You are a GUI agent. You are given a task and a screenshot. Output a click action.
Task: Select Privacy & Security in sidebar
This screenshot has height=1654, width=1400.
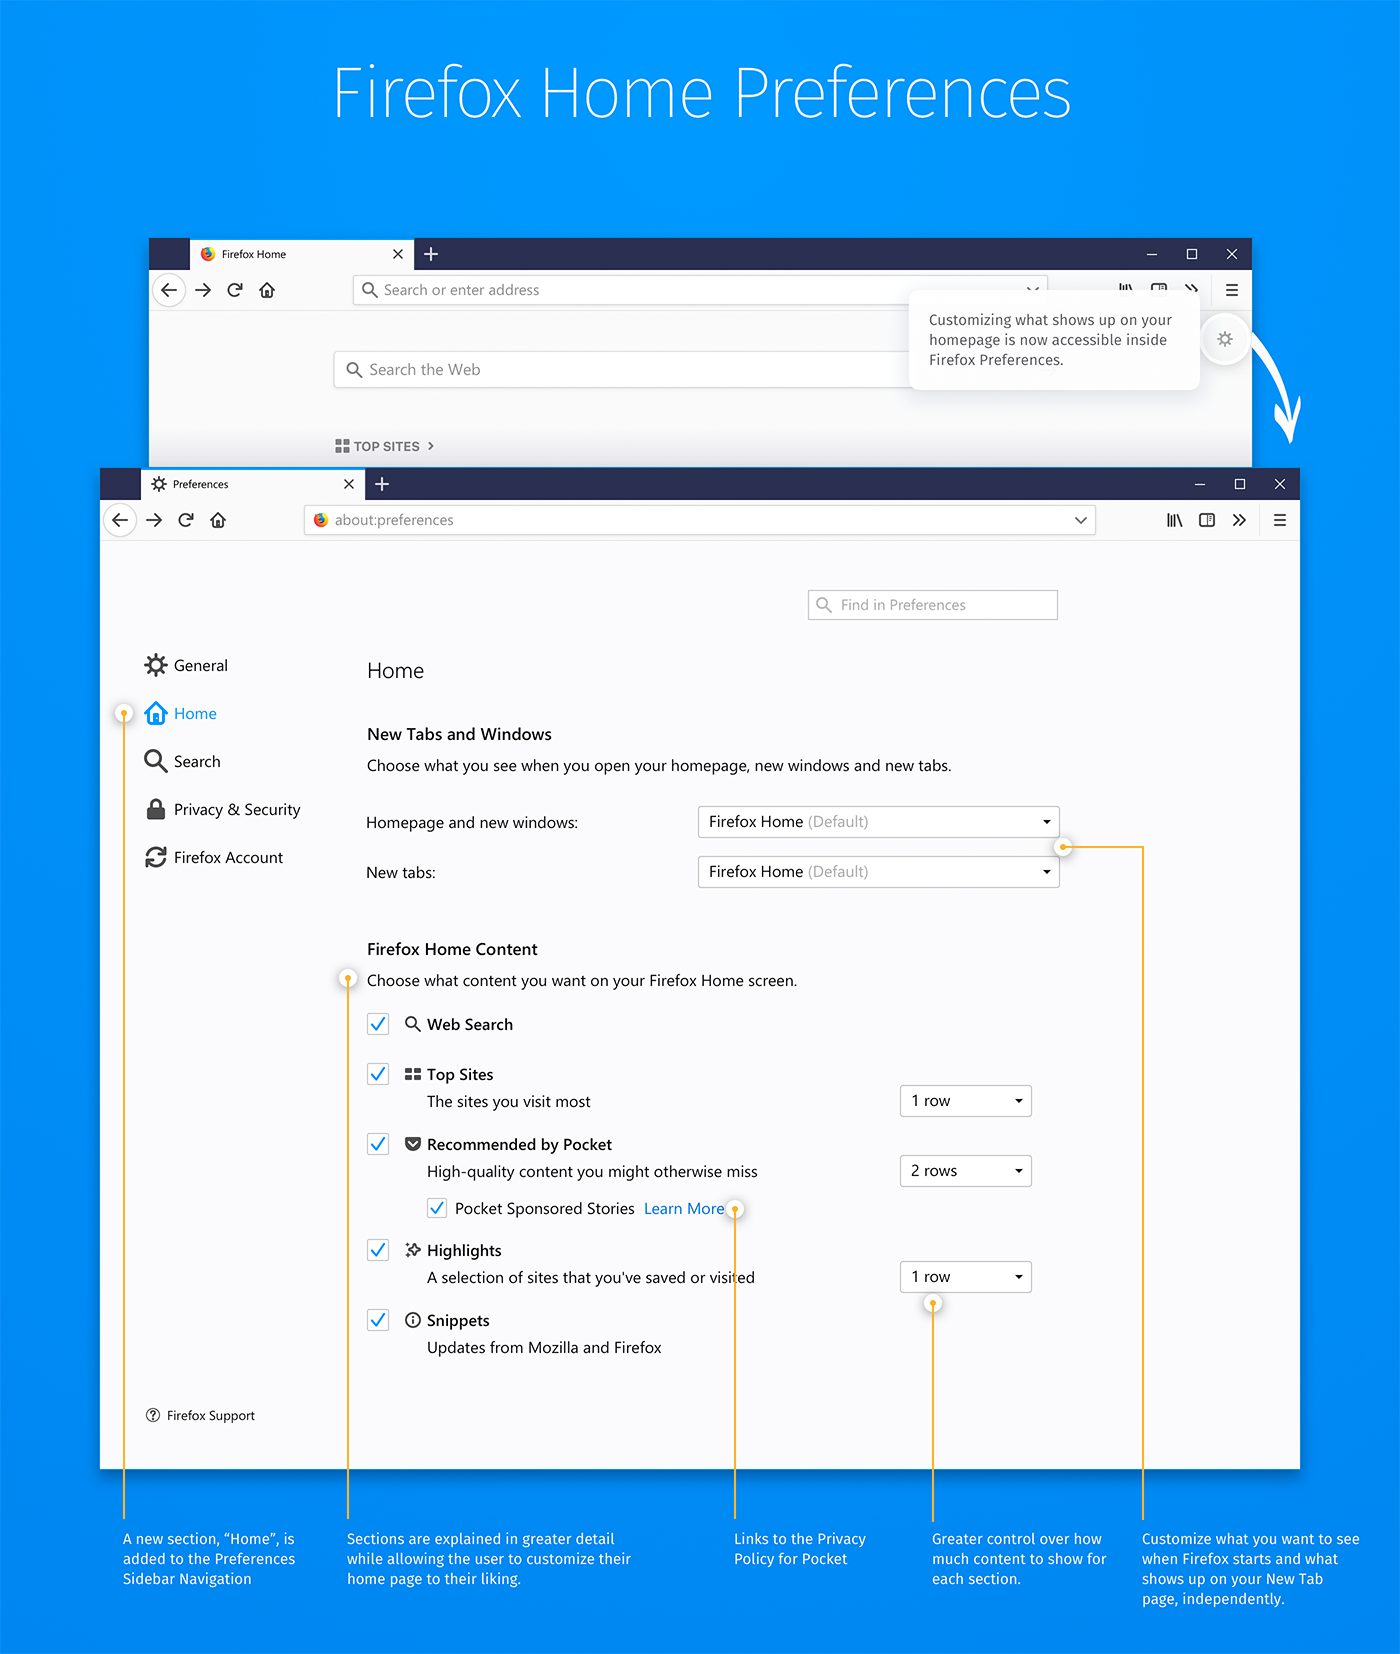click(223, 809)
